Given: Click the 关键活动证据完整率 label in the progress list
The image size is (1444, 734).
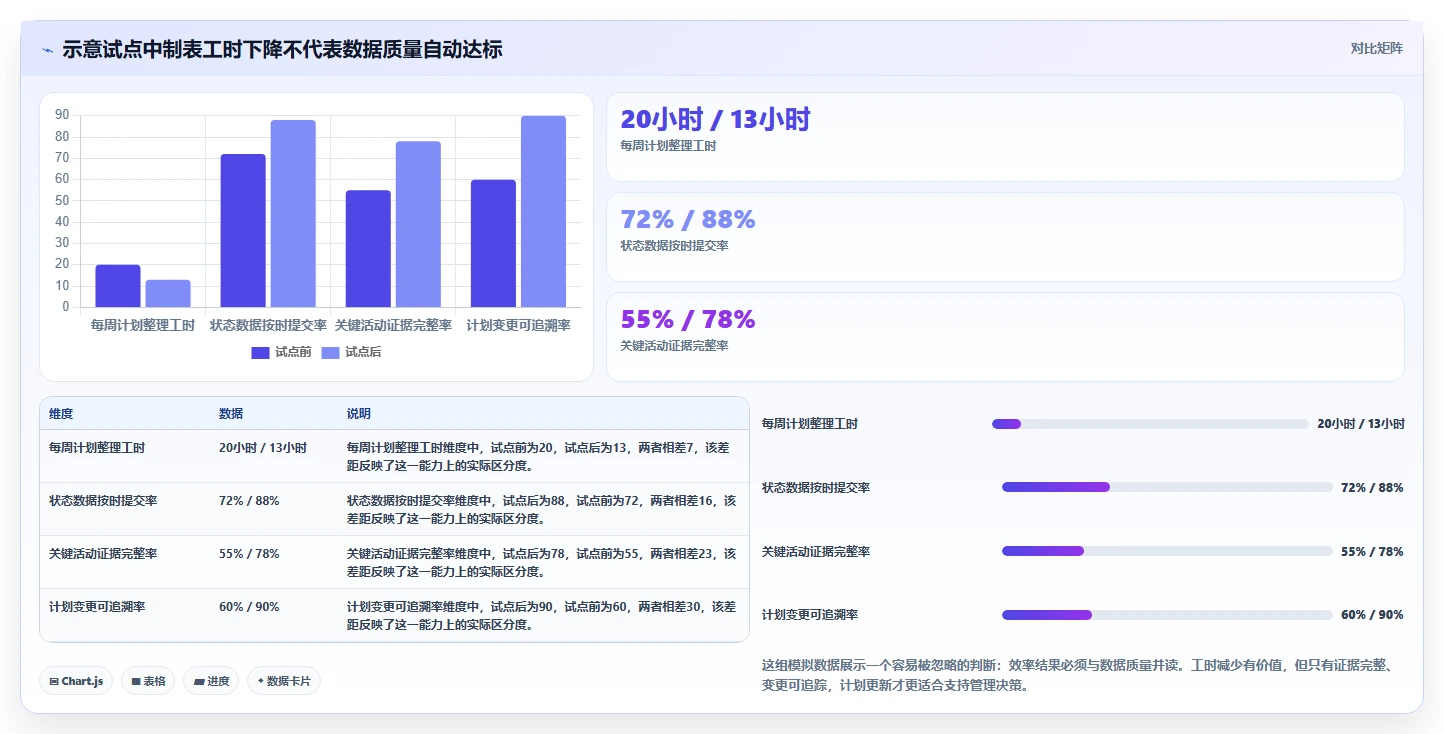Looking at the screenshot, I should point(816,552).
